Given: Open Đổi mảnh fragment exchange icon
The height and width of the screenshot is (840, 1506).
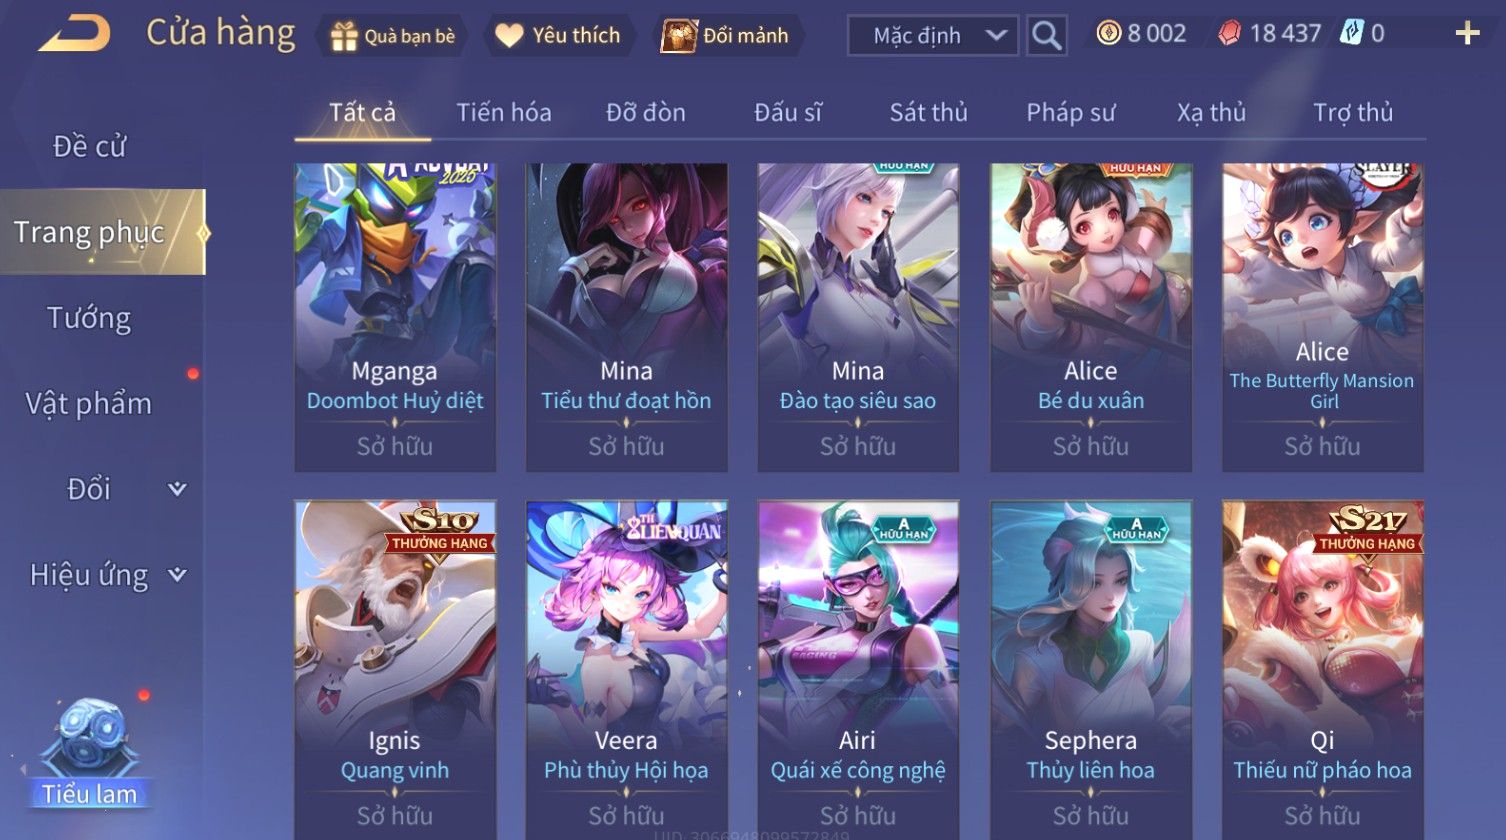Looking at the screenshot, I should 678,36.
